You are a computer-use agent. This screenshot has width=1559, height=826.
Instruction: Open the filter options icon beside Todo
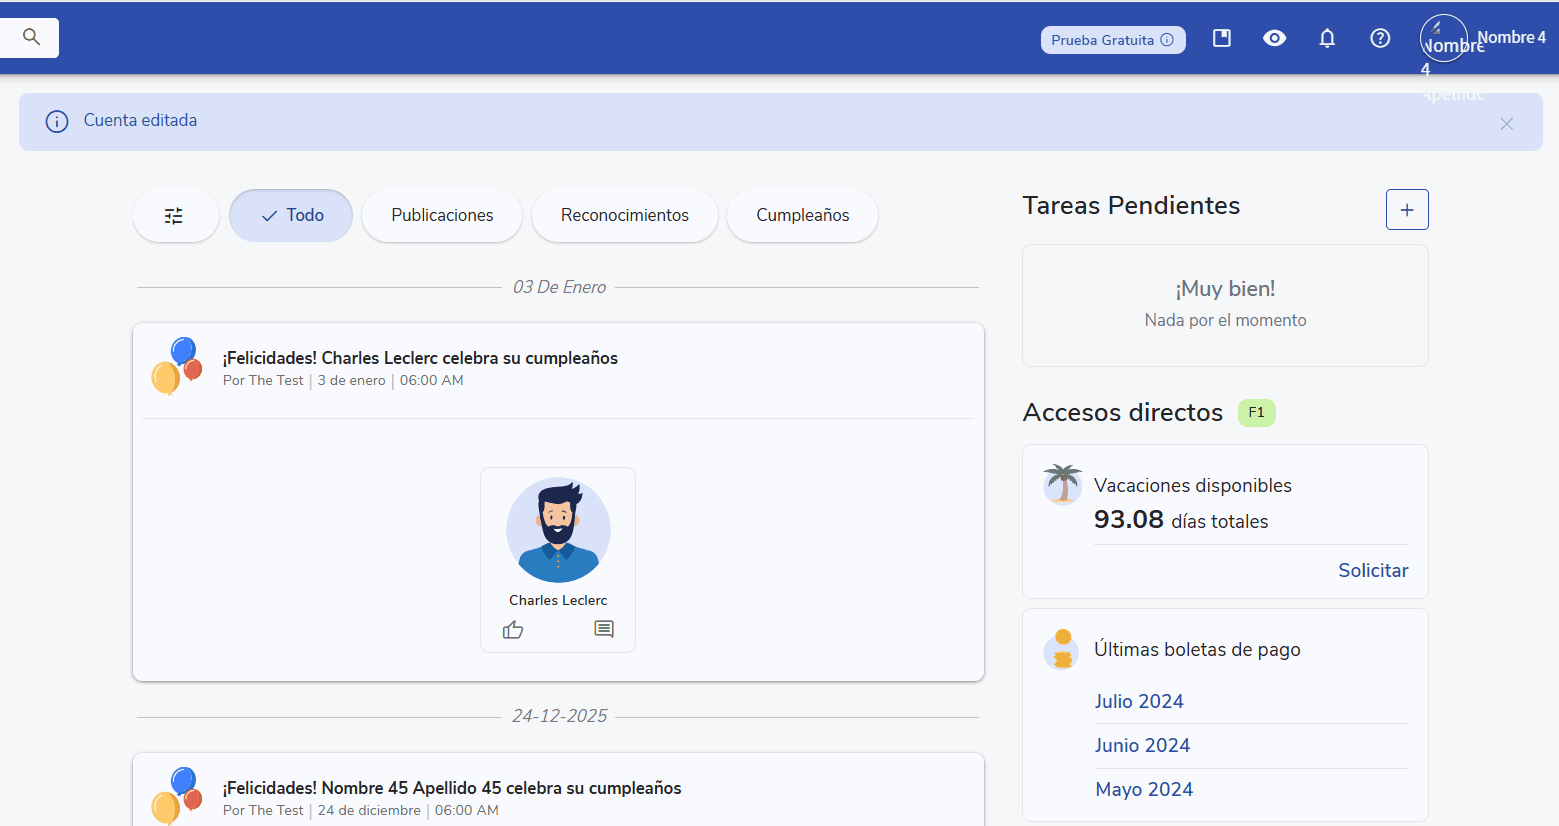[x=175, y=215]
